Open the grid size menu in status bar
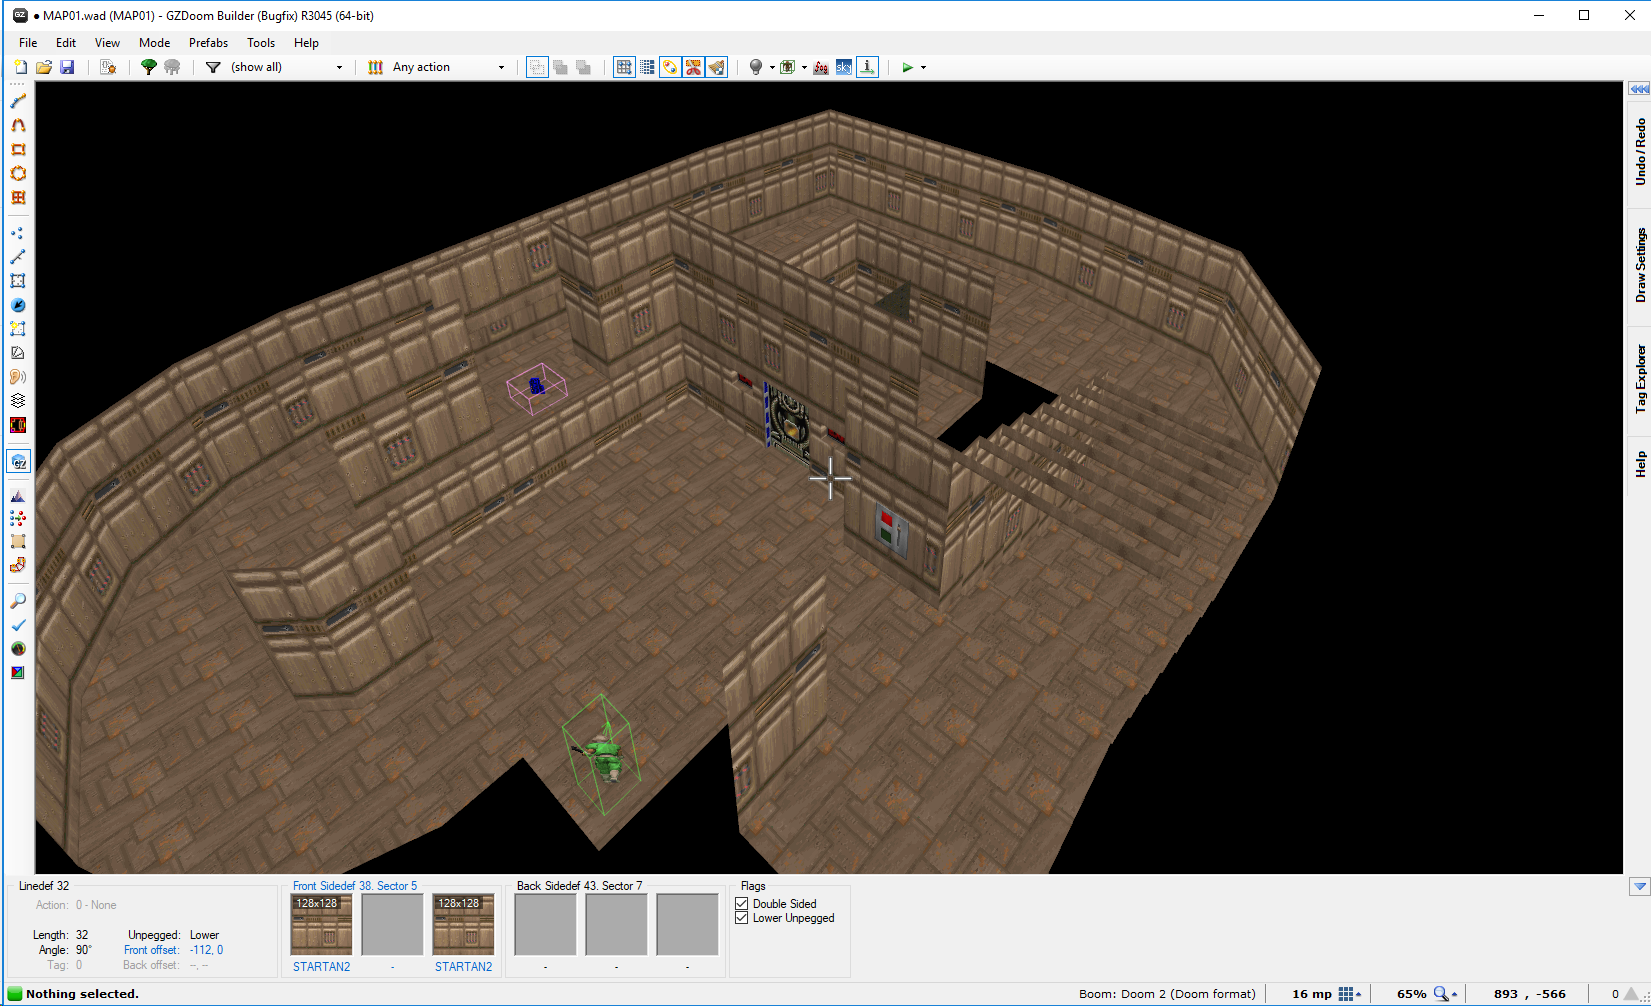This screenshot has height=1006, width=1651. (1350, 994)
